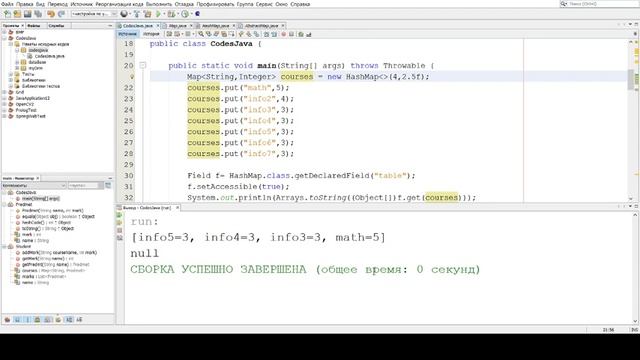This screenshot has height=360, width=640.
Task: Toggle Sort by Name navigator button
Action: click(69, 320)
